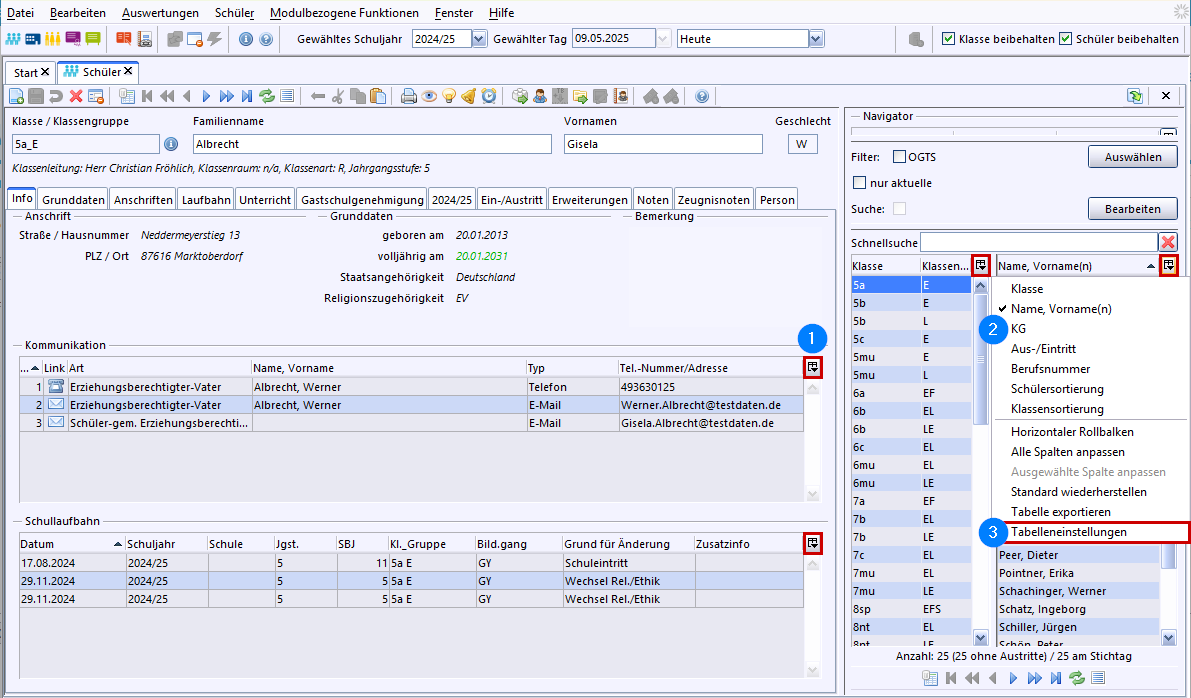Click the Schuleintritt cell in Schullaufbahn
This screenshot has height=698, width=1191.
(x=627, y=563)
